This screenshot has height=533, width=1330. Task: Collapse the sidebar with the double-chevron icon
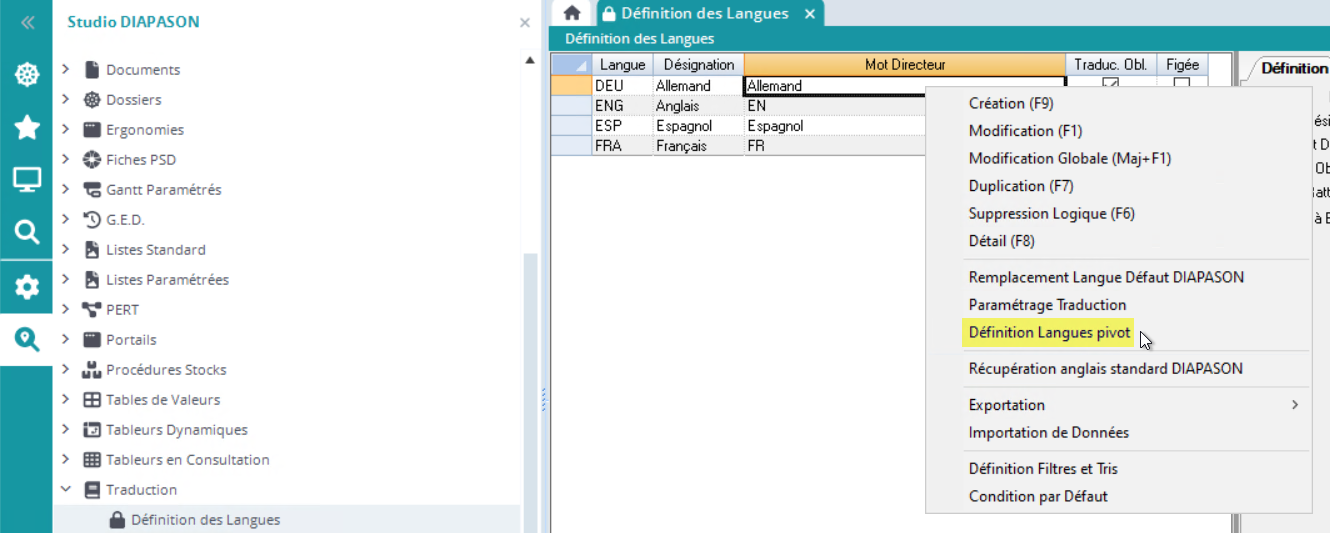[x=27, y=22]
